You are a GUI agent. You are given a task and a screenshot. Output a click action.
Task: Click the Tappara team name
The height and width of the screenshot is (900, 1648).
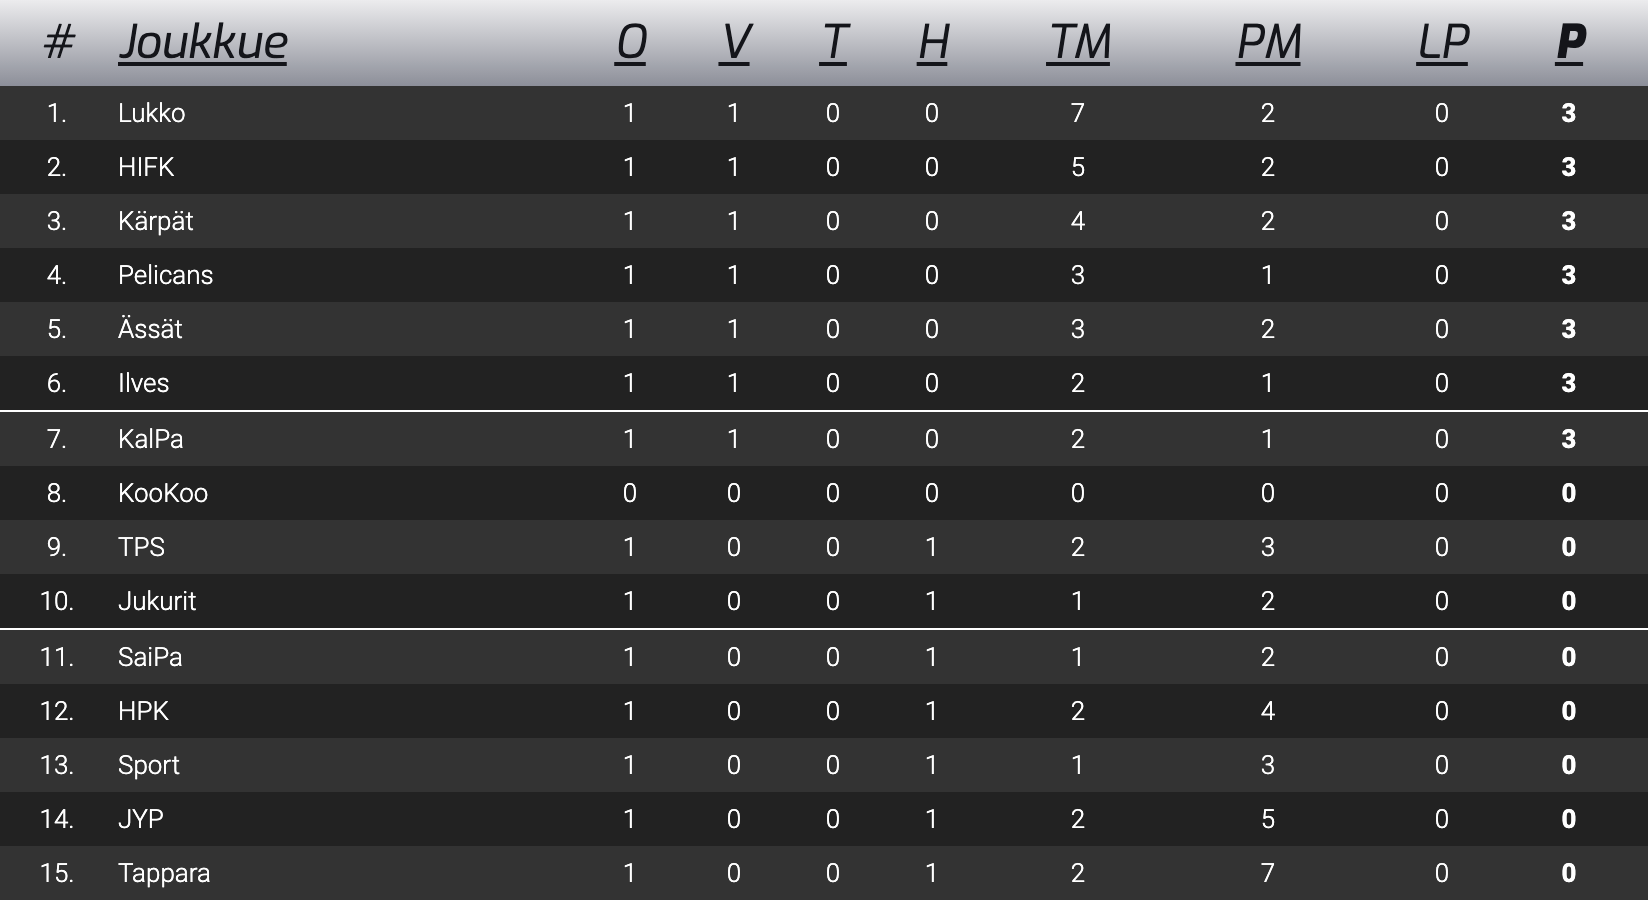pyautogui.click(x=164, y=873)
